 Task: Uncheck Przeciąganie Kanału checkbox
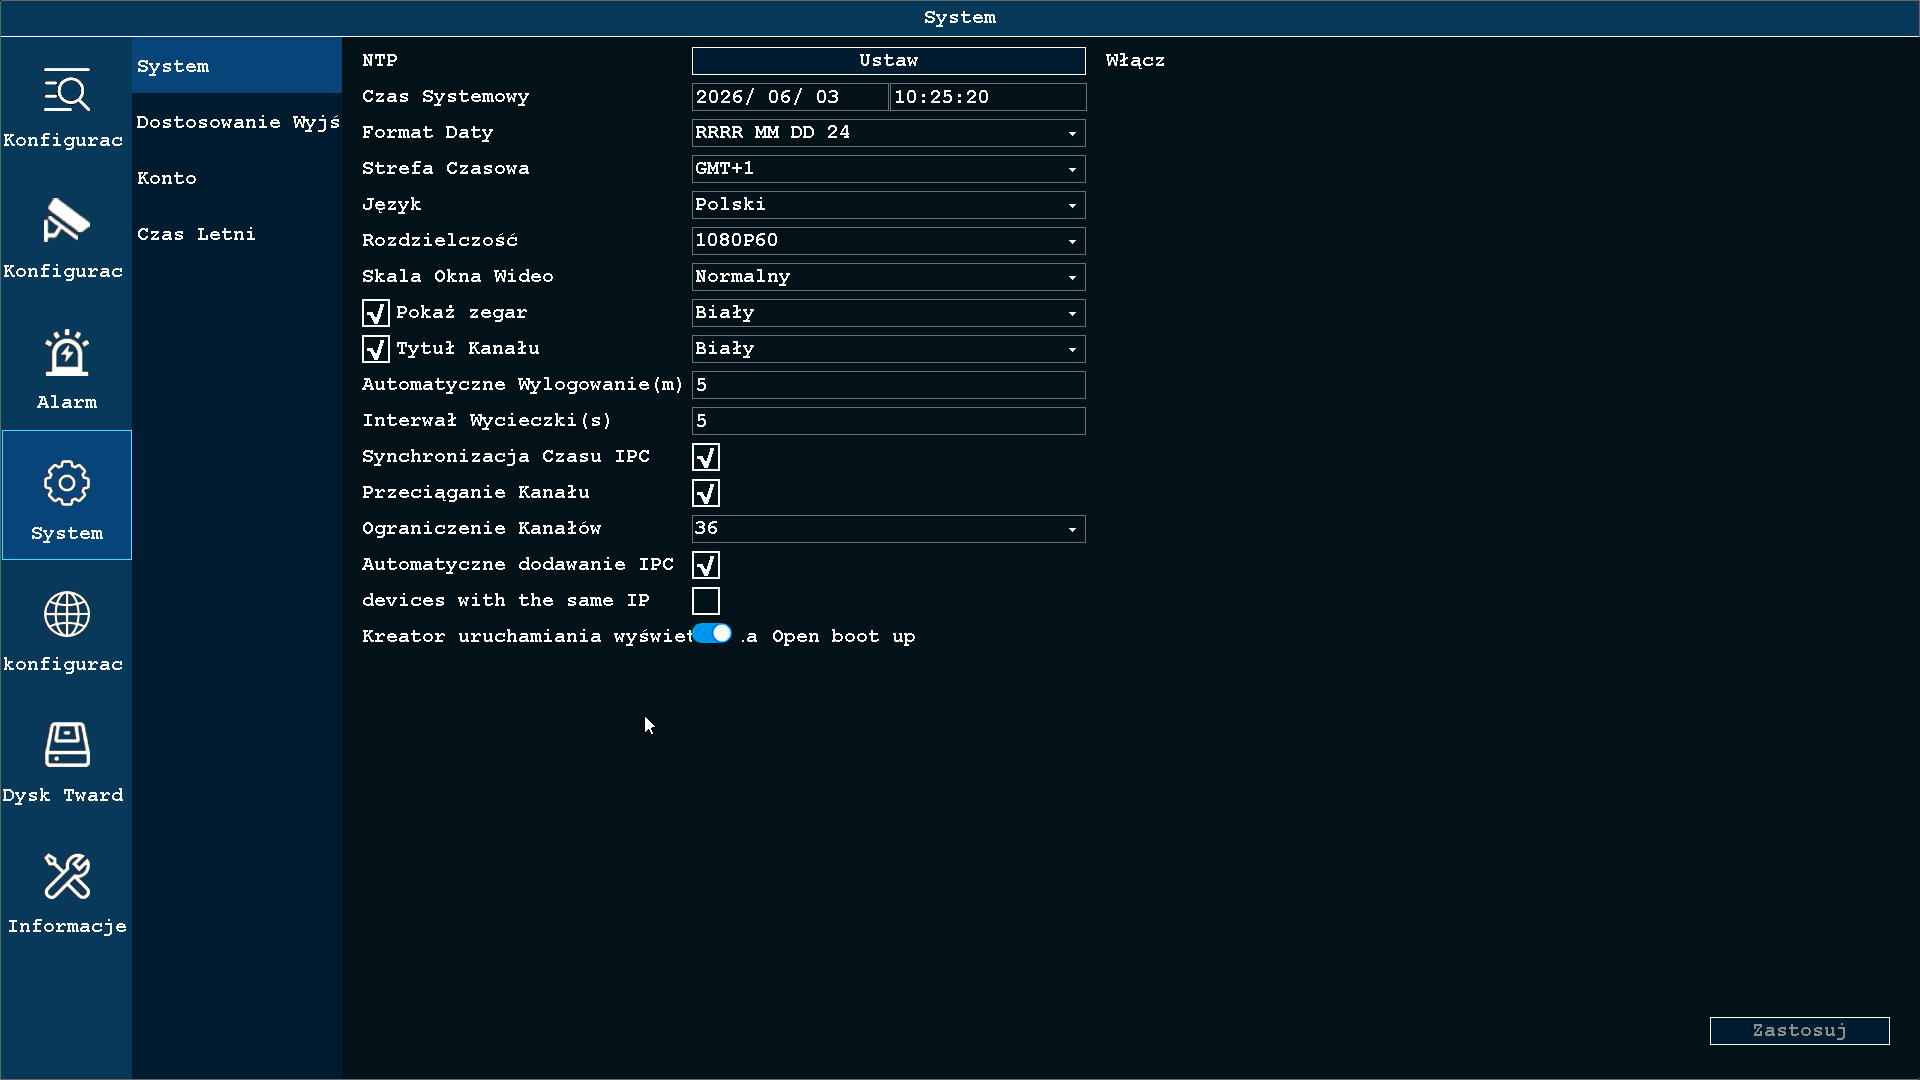[x=706, y=493]
